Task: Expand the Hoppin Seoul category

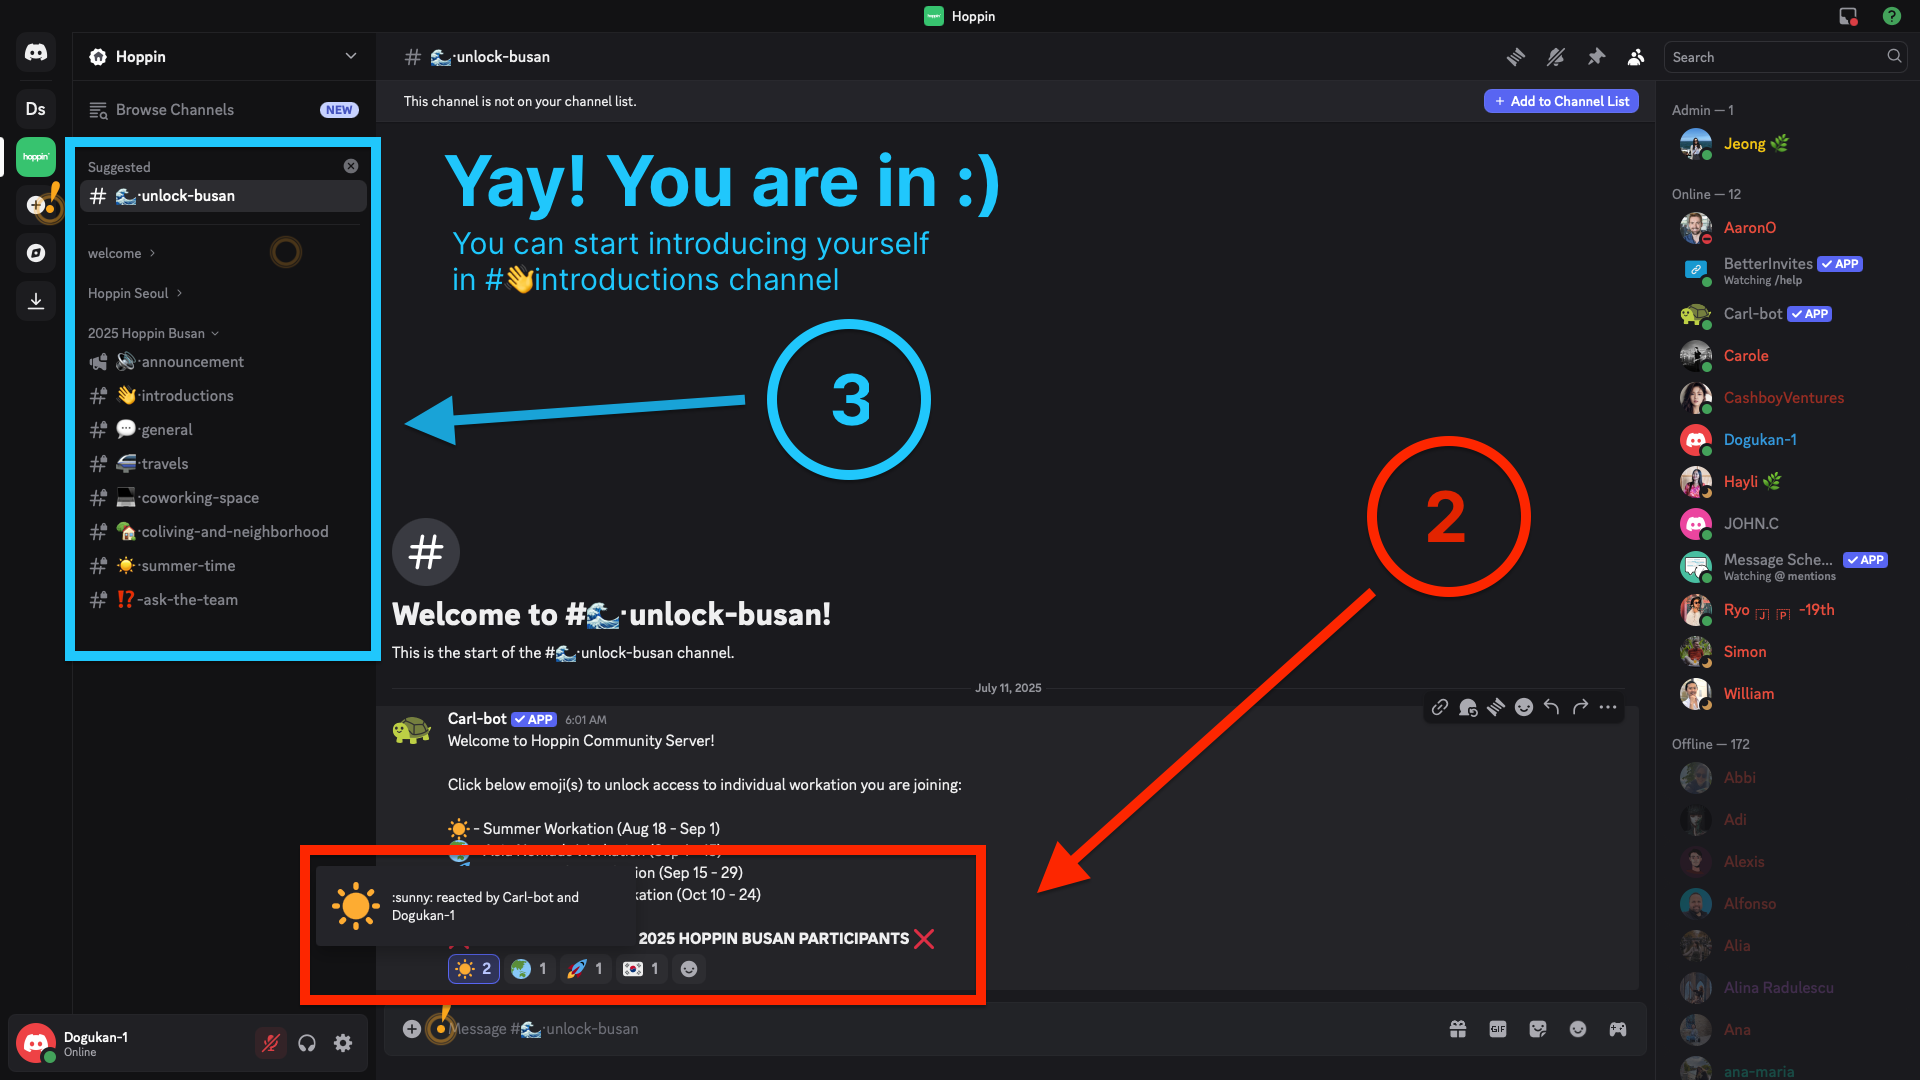Action: [135, 293]
